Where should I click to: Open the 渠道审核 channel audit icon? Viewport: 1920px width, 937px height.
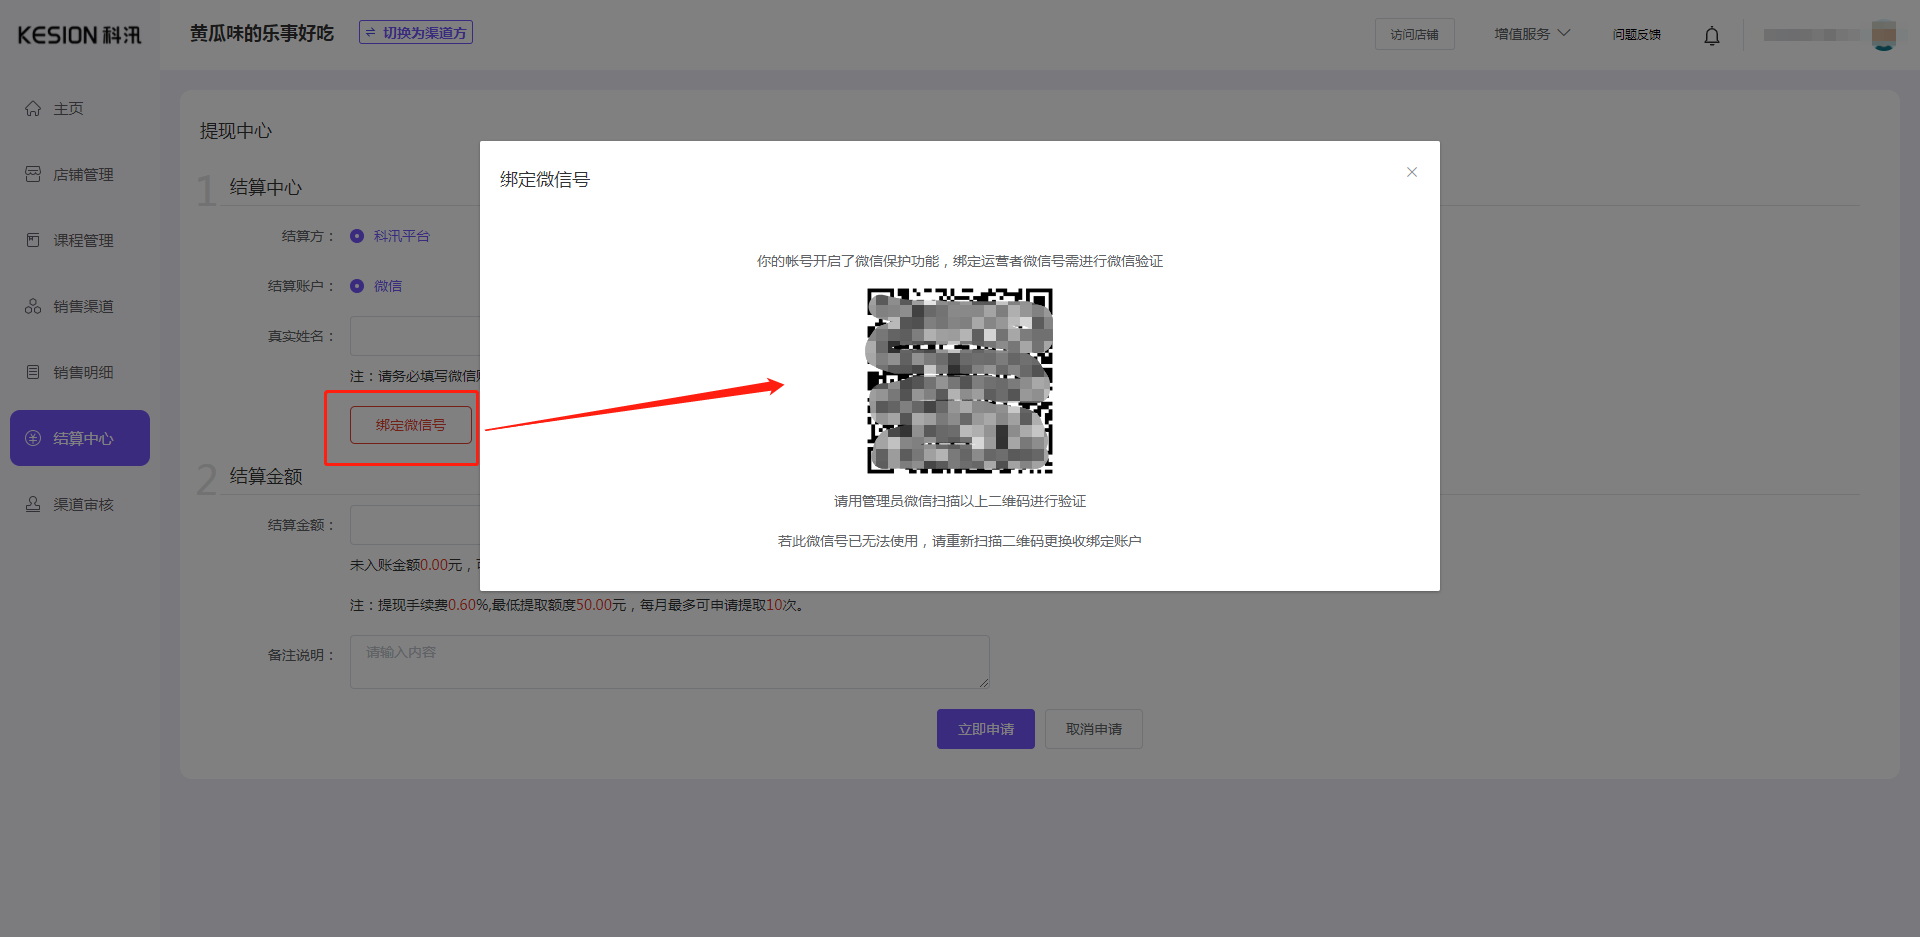(x=32, y=503)
